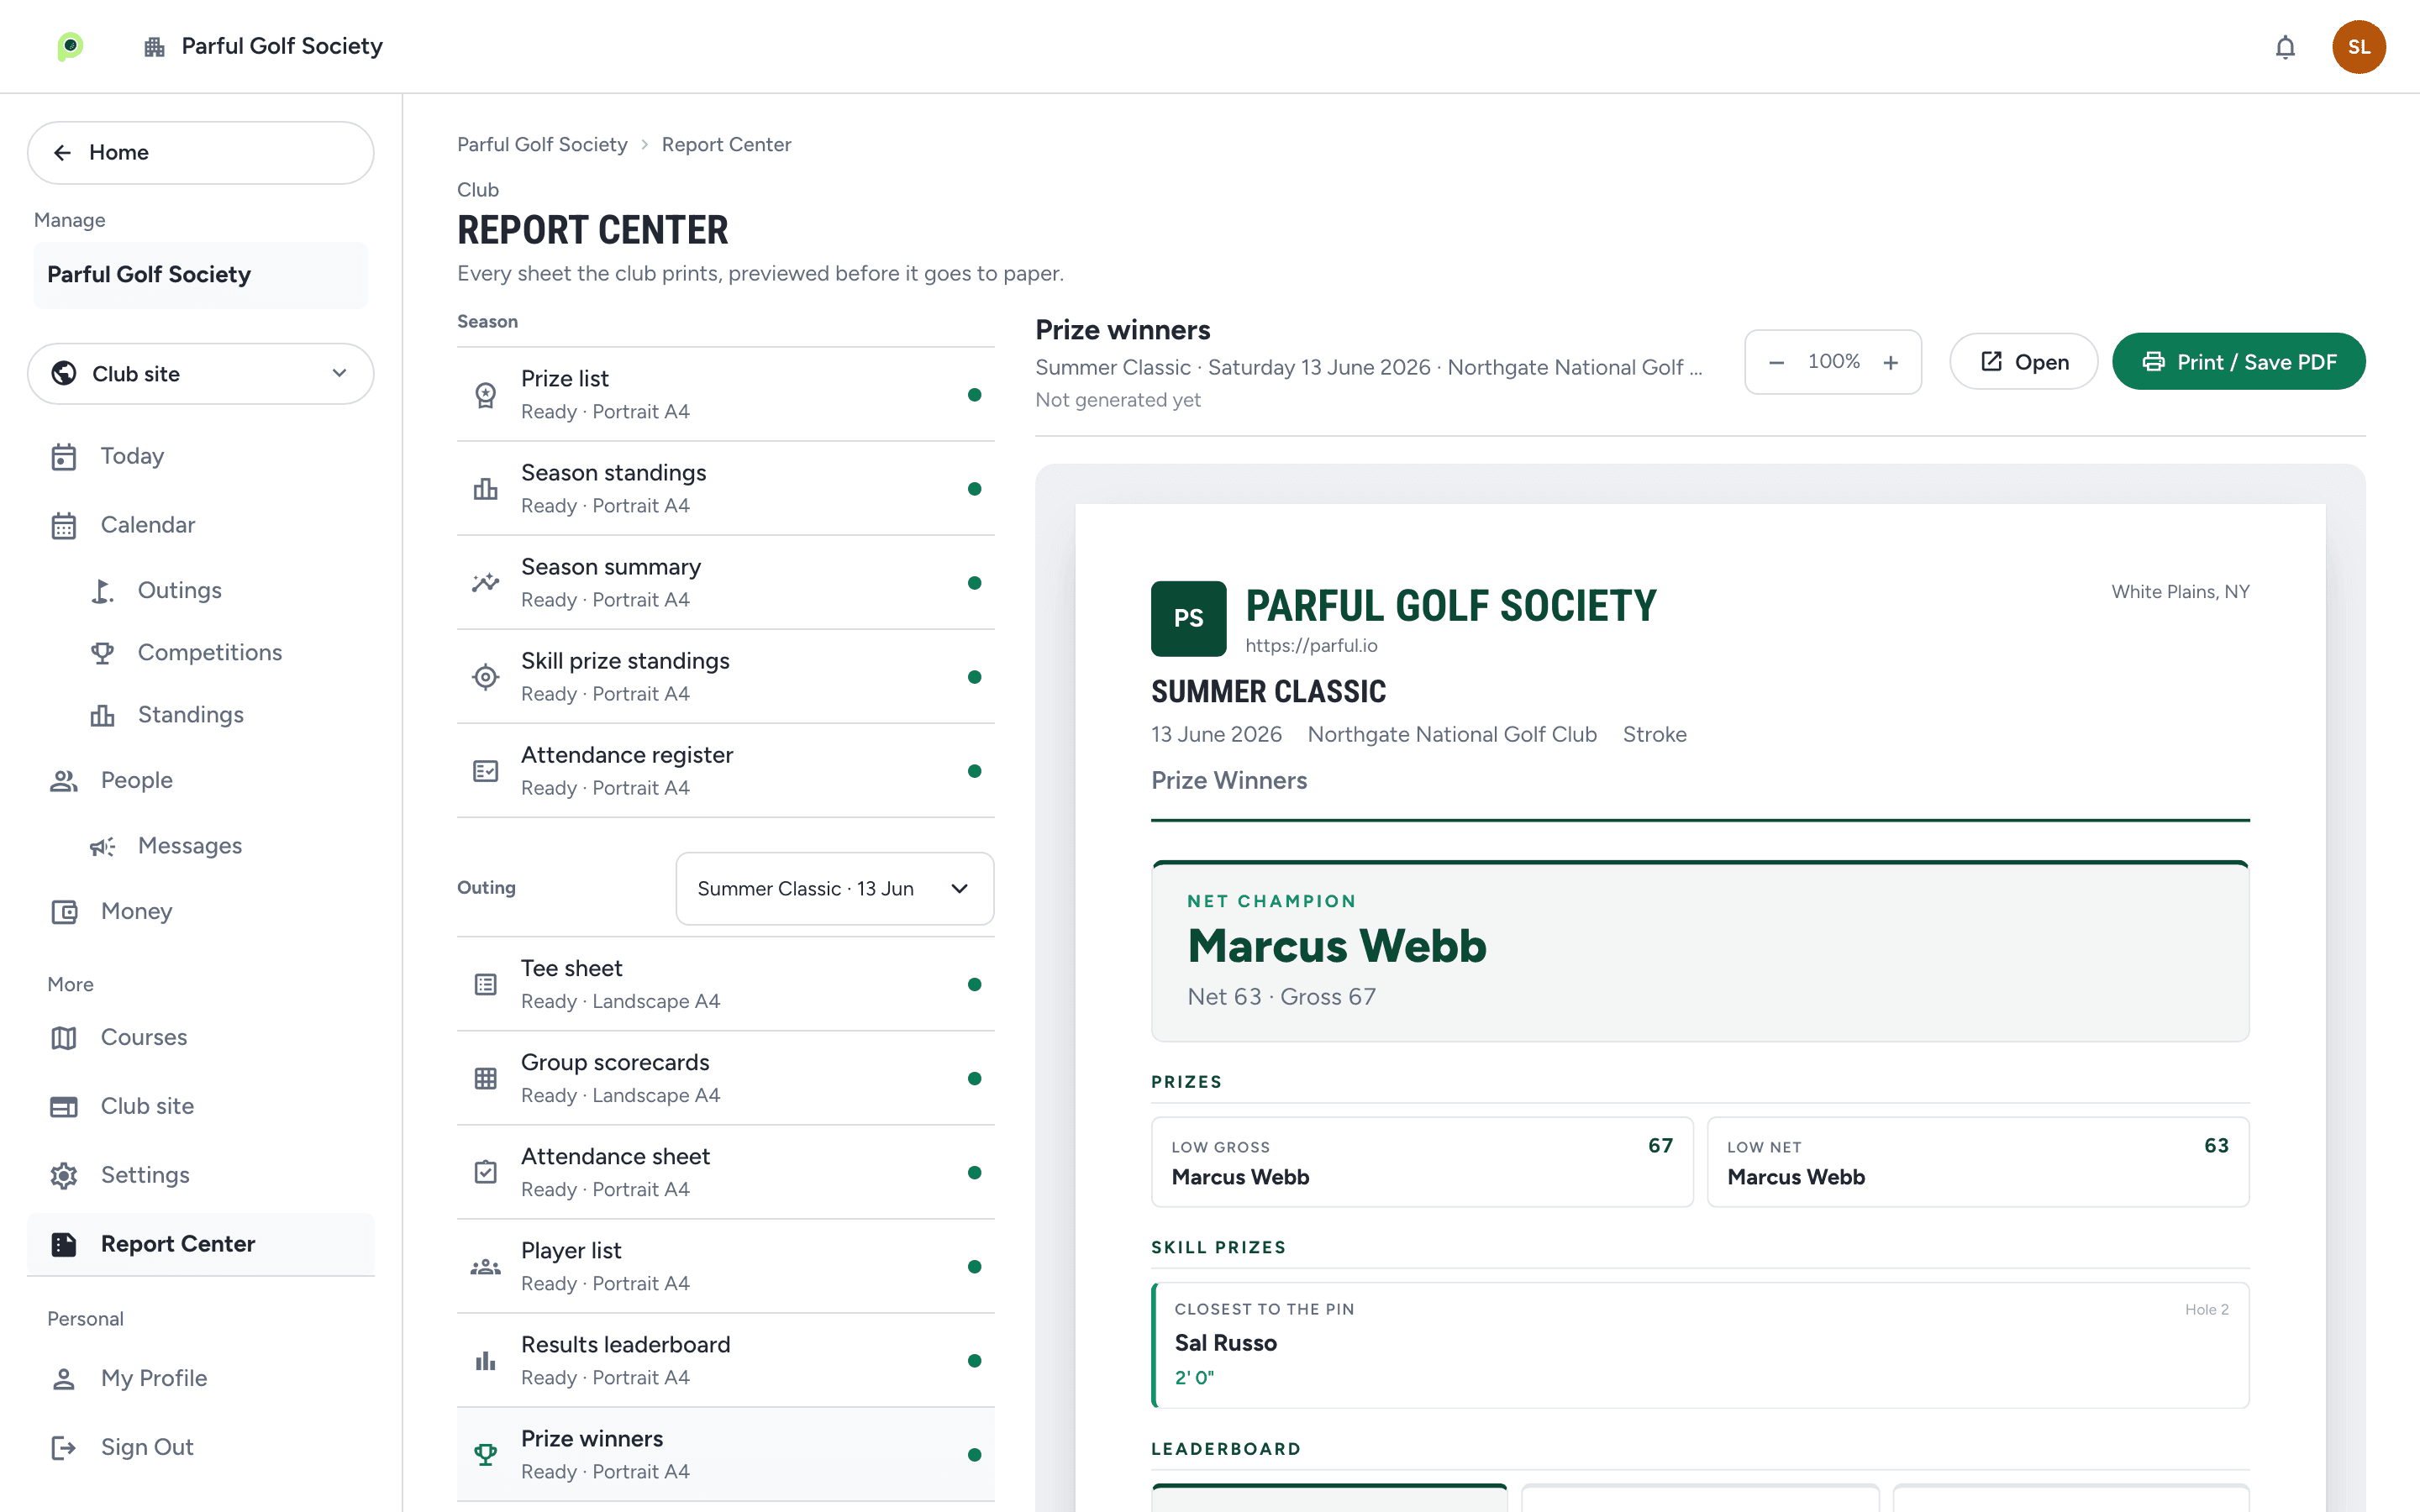
Task: Click the Skill prize standings target icon
Action: 485,677
